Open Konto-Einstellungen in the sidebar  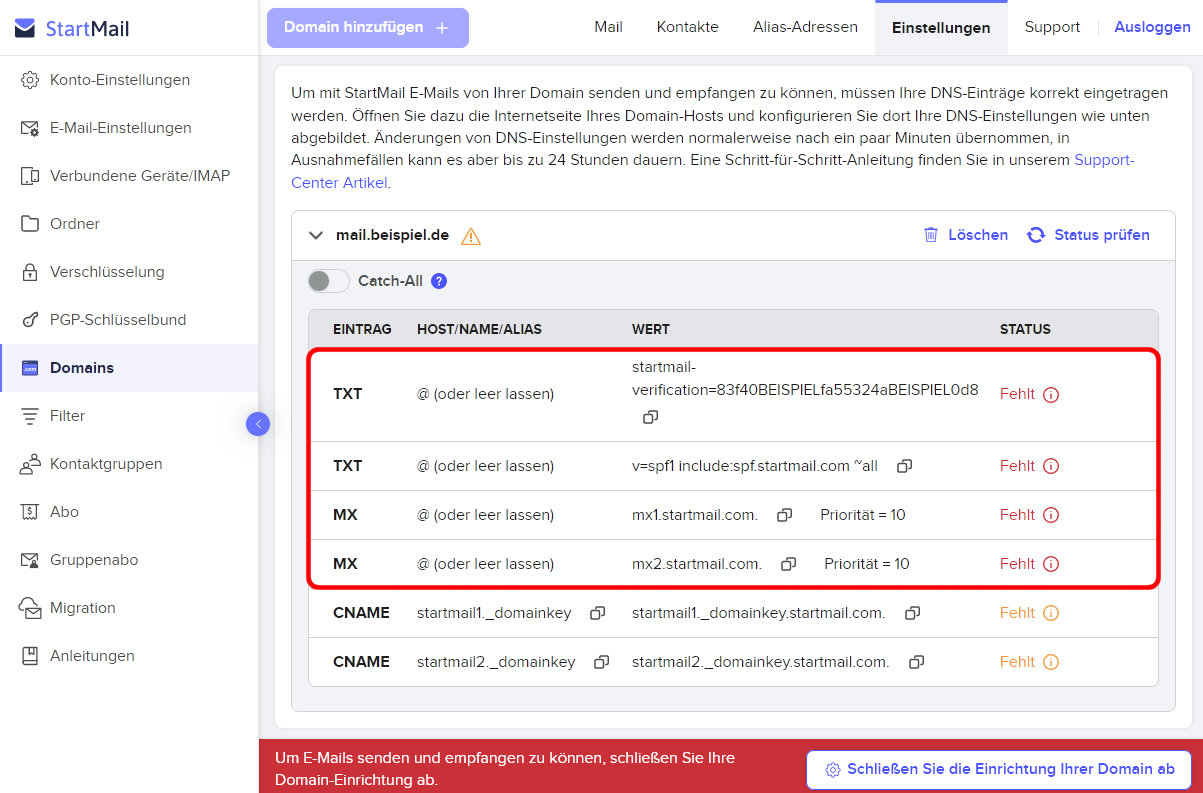[x=129, y=80]
